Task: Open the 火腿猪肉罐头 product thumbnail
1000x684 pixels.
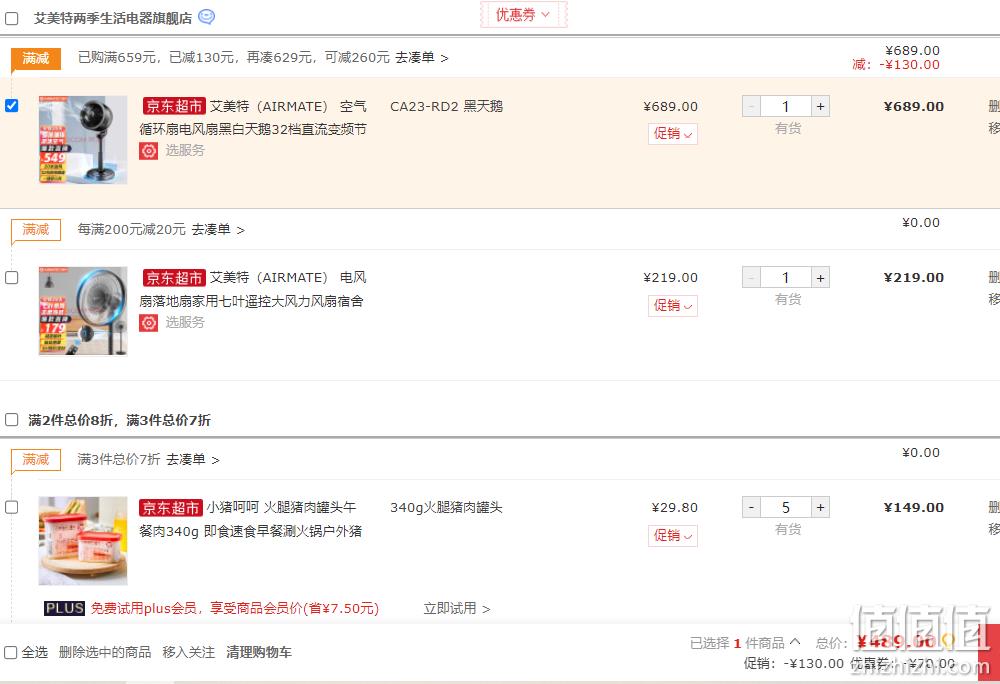Action: point(83,541)
